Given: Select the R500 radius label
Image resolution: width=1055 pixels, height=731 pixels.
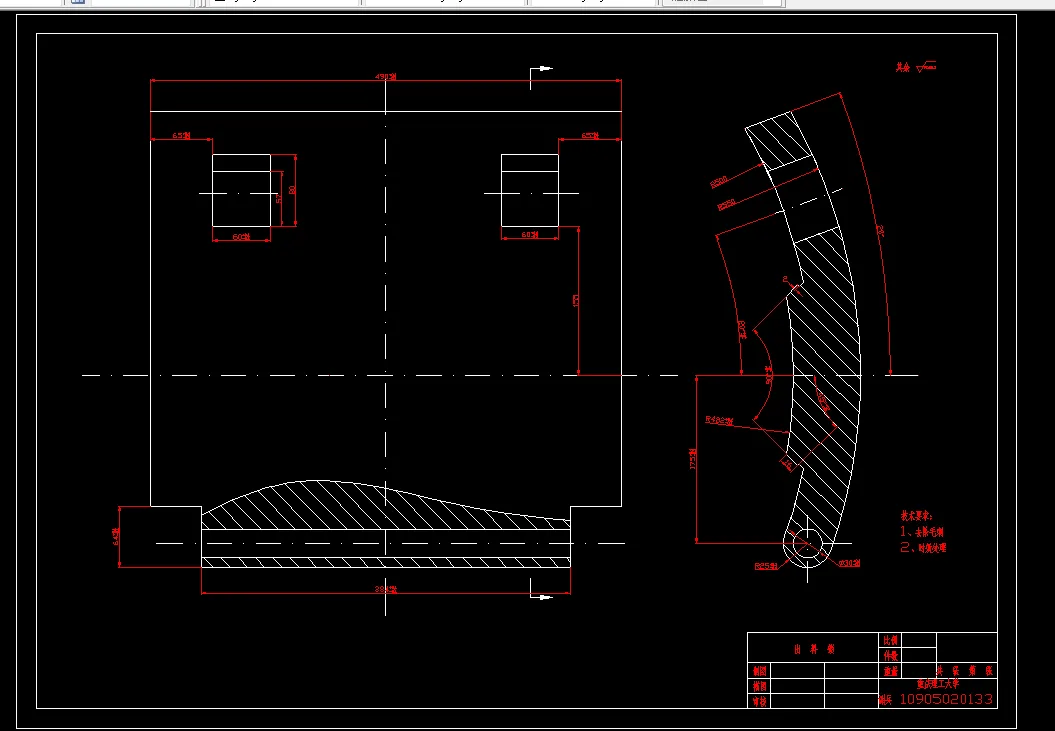Looking at the screenshot, I should point(719,182).
